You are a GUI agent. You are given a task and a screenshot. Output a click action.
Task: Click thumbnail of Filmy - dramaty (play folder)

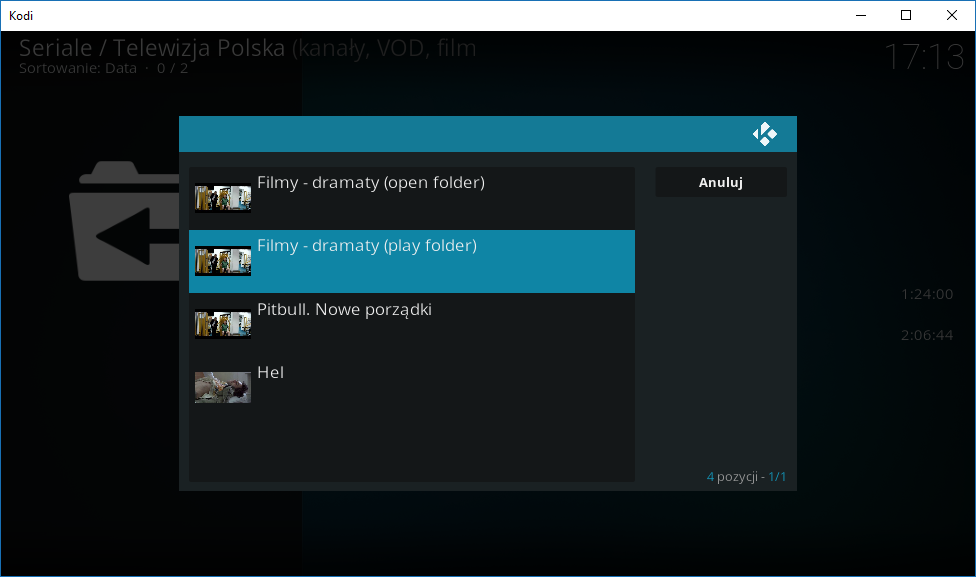point(223,261)
